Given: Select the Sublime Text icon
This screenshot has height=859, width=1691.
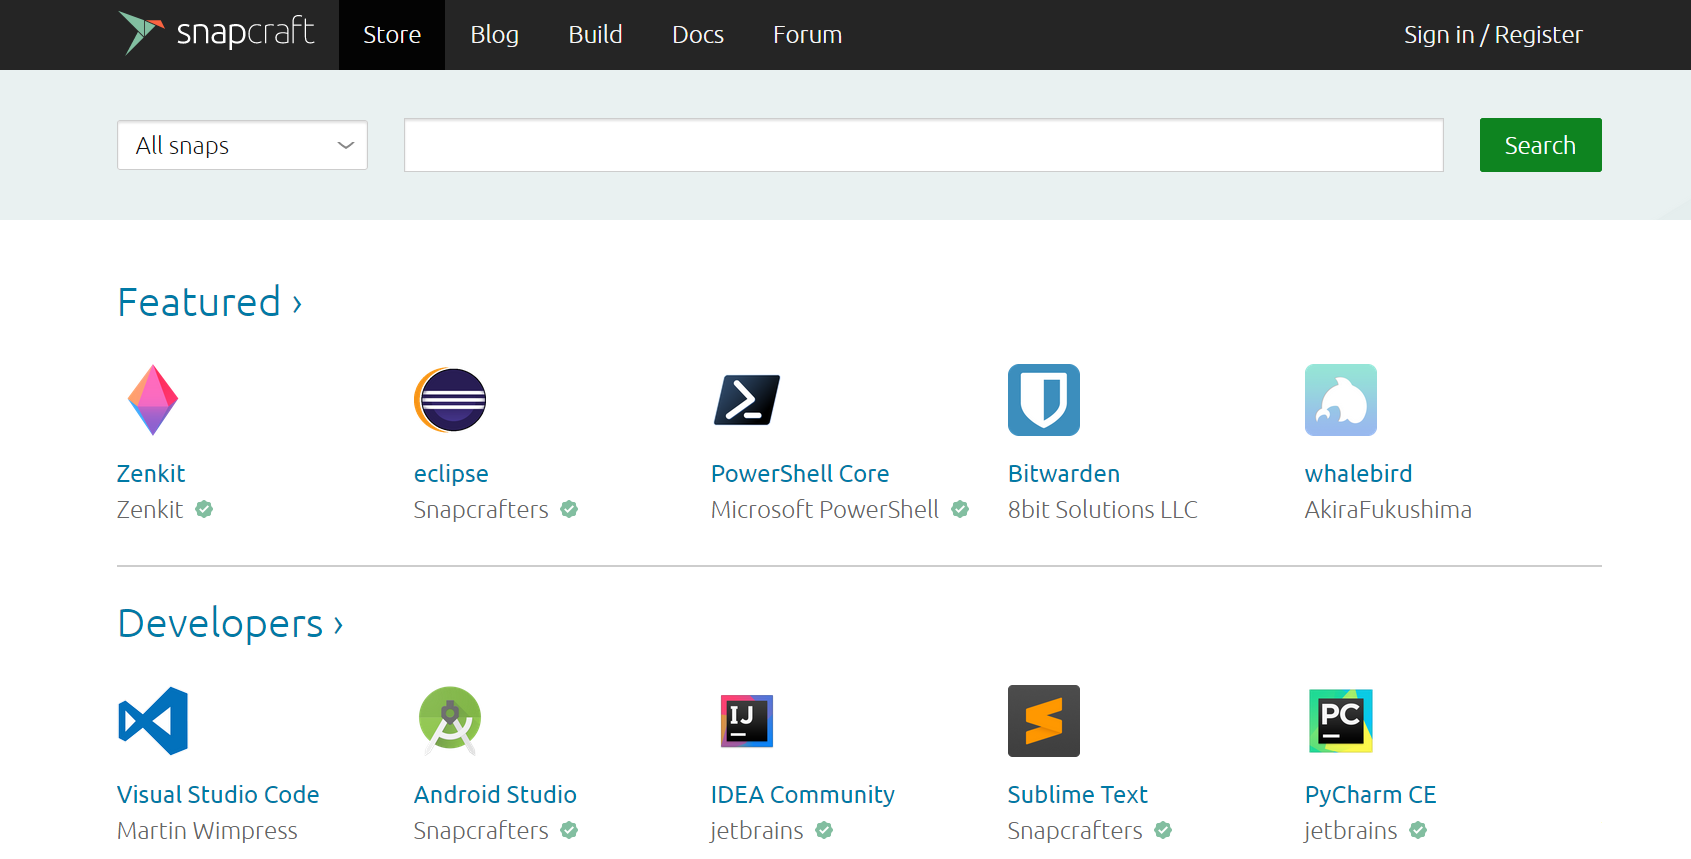Looking at the screenshot, I should point(1043,721).
